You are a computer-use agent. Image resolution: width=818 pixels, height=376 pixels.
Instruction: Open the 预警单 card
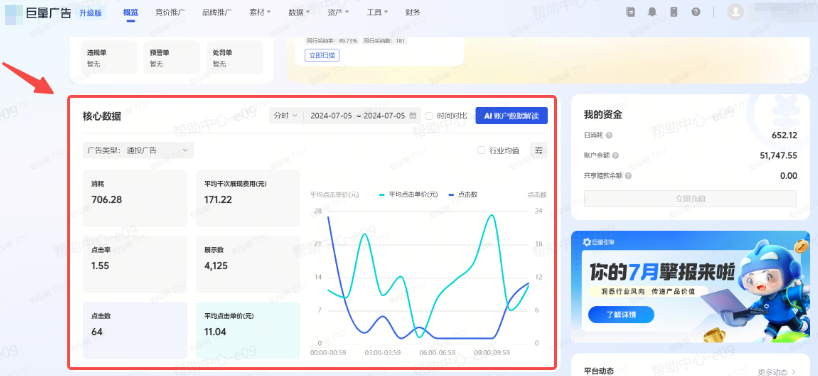tap(172, 57)
